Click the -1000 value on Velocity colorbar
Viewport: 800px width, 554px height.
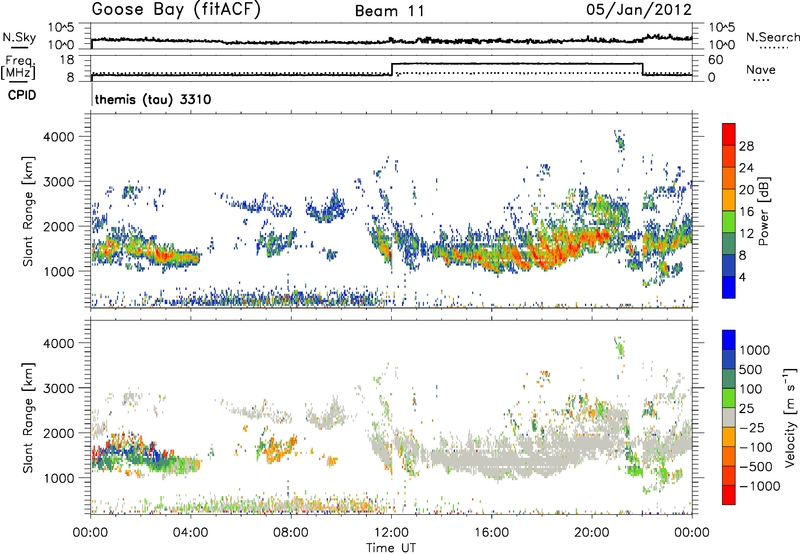coord(760,486)
